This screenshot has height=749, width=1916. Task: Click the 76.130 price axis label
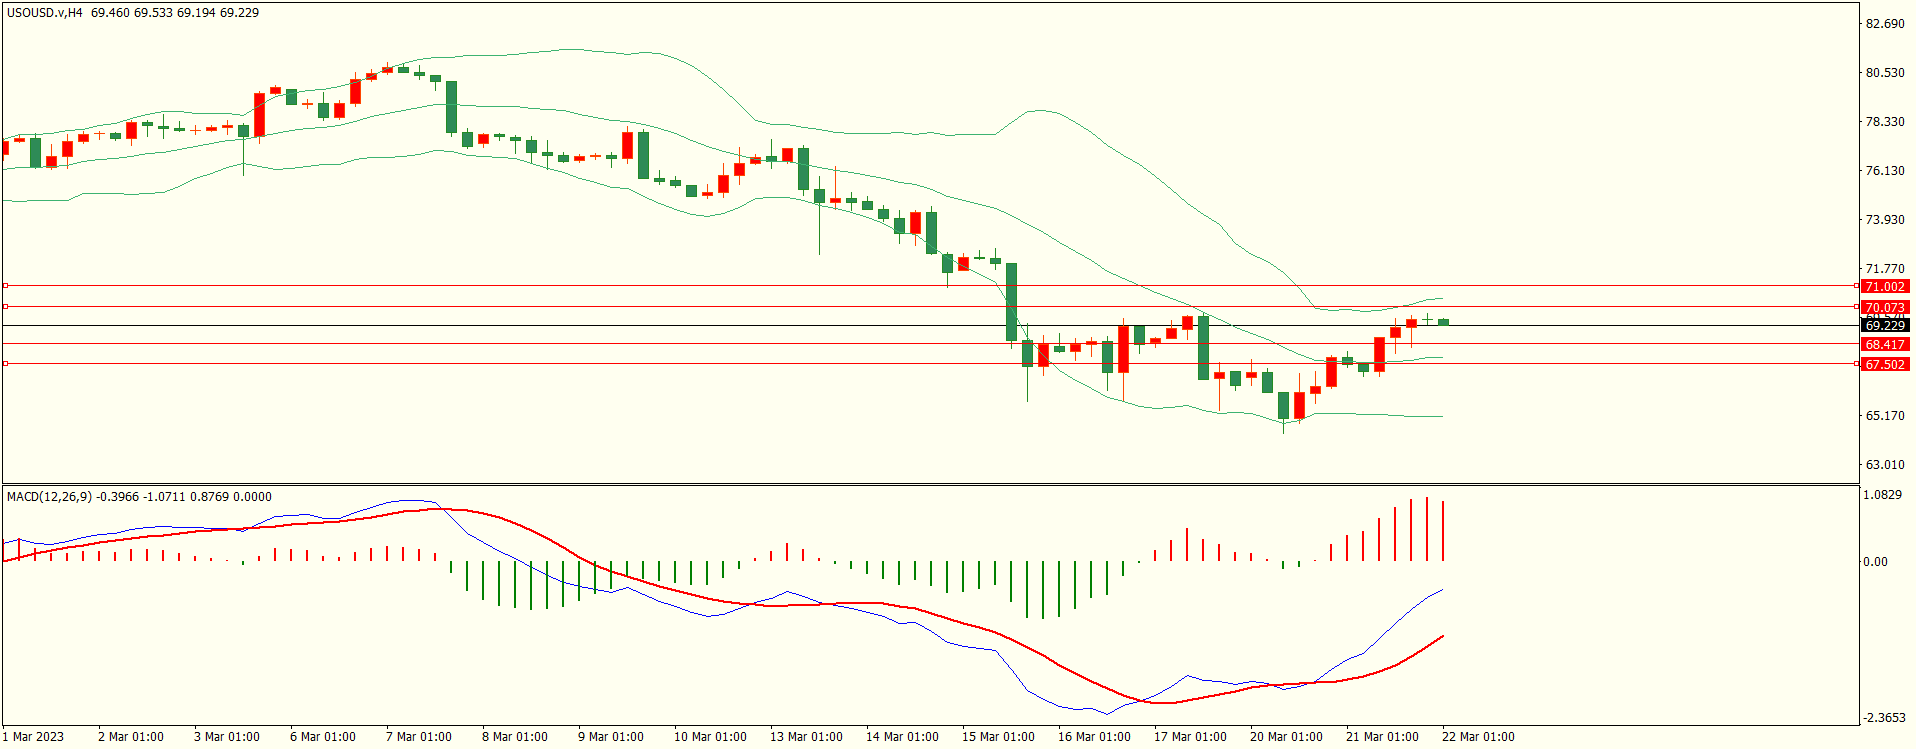(x=1885, y=171)
